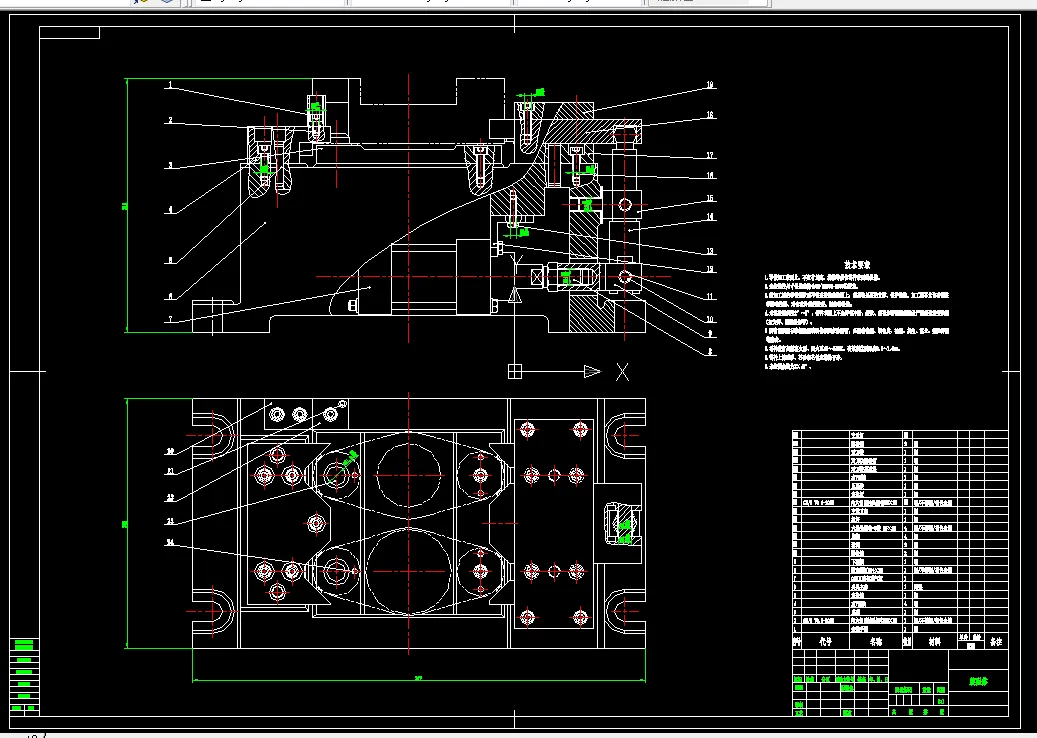Viewport: 1037px width, 738px height.
Task: Click part balloon number 2 label
Action: (x=170, y=120)
